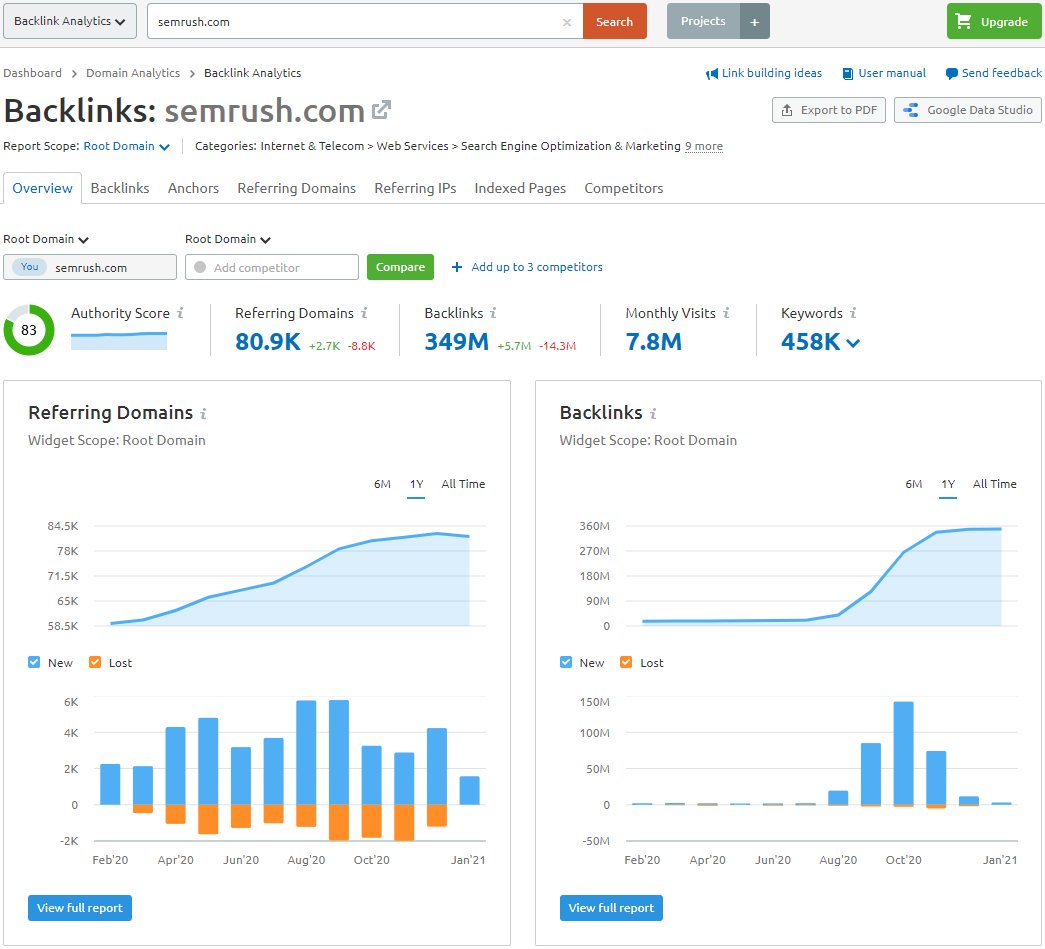The height and width of the screenshot is (949, 1045).
Task: Click Export to PDF button
Action: click(x=828, y=110)
